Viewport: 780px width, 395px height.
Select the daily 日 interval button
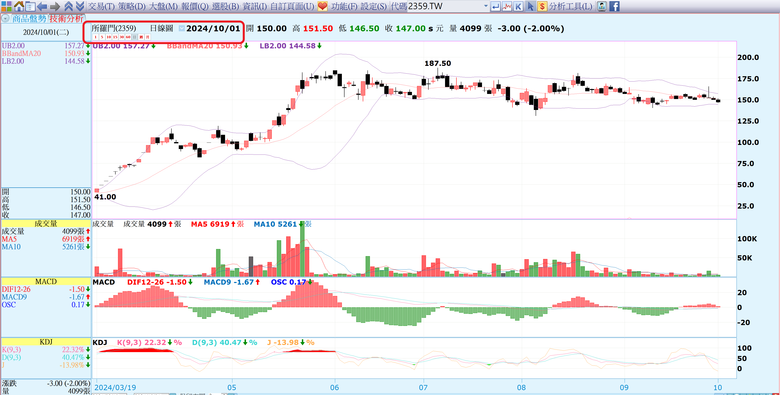135,37
